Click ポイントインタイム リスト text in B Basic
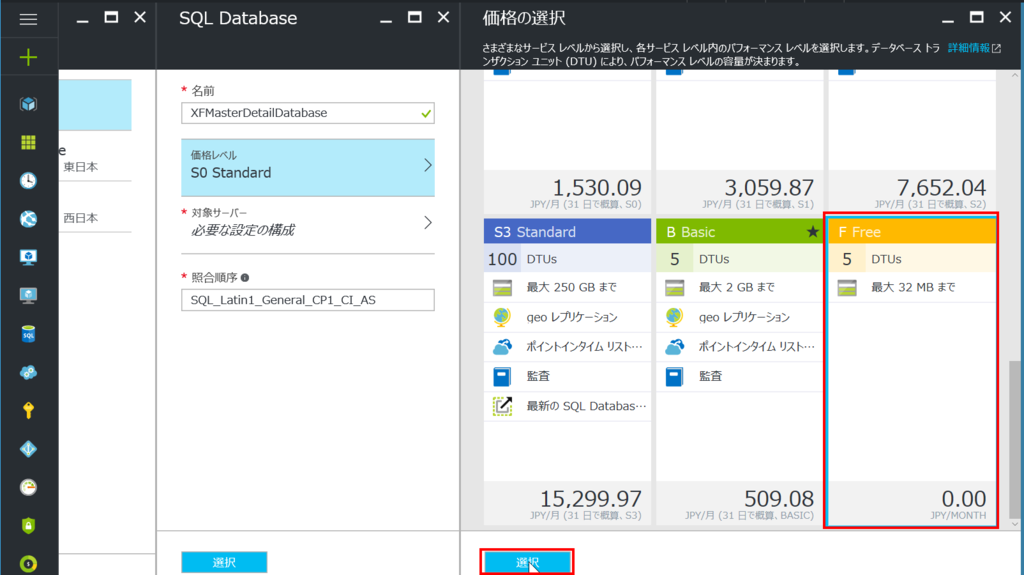 tap(756, 347)
